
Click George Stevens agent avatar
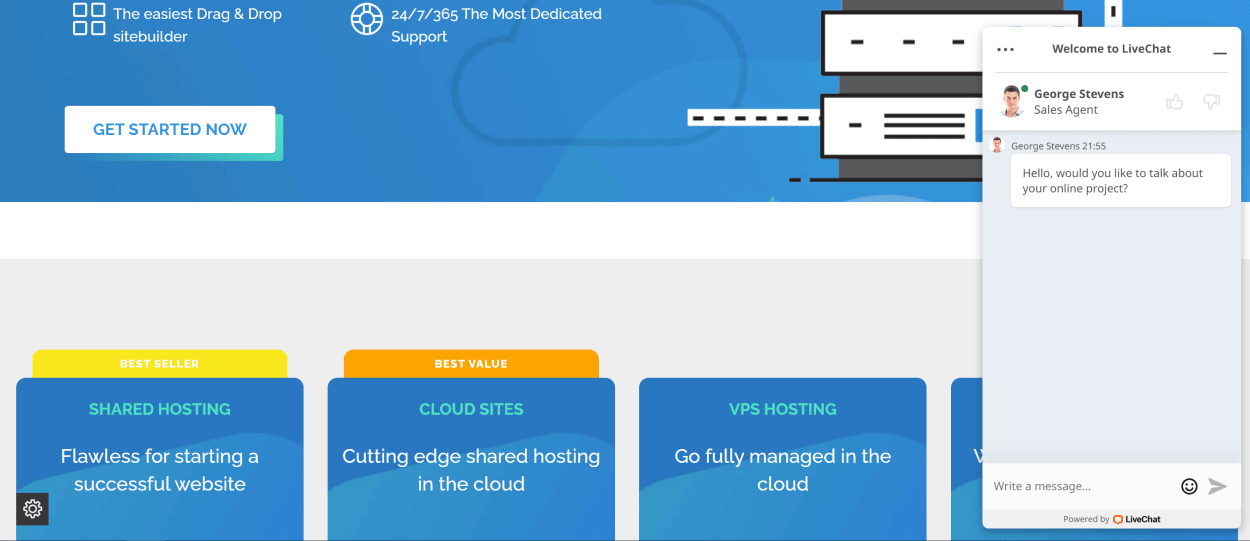[1012, 101]
